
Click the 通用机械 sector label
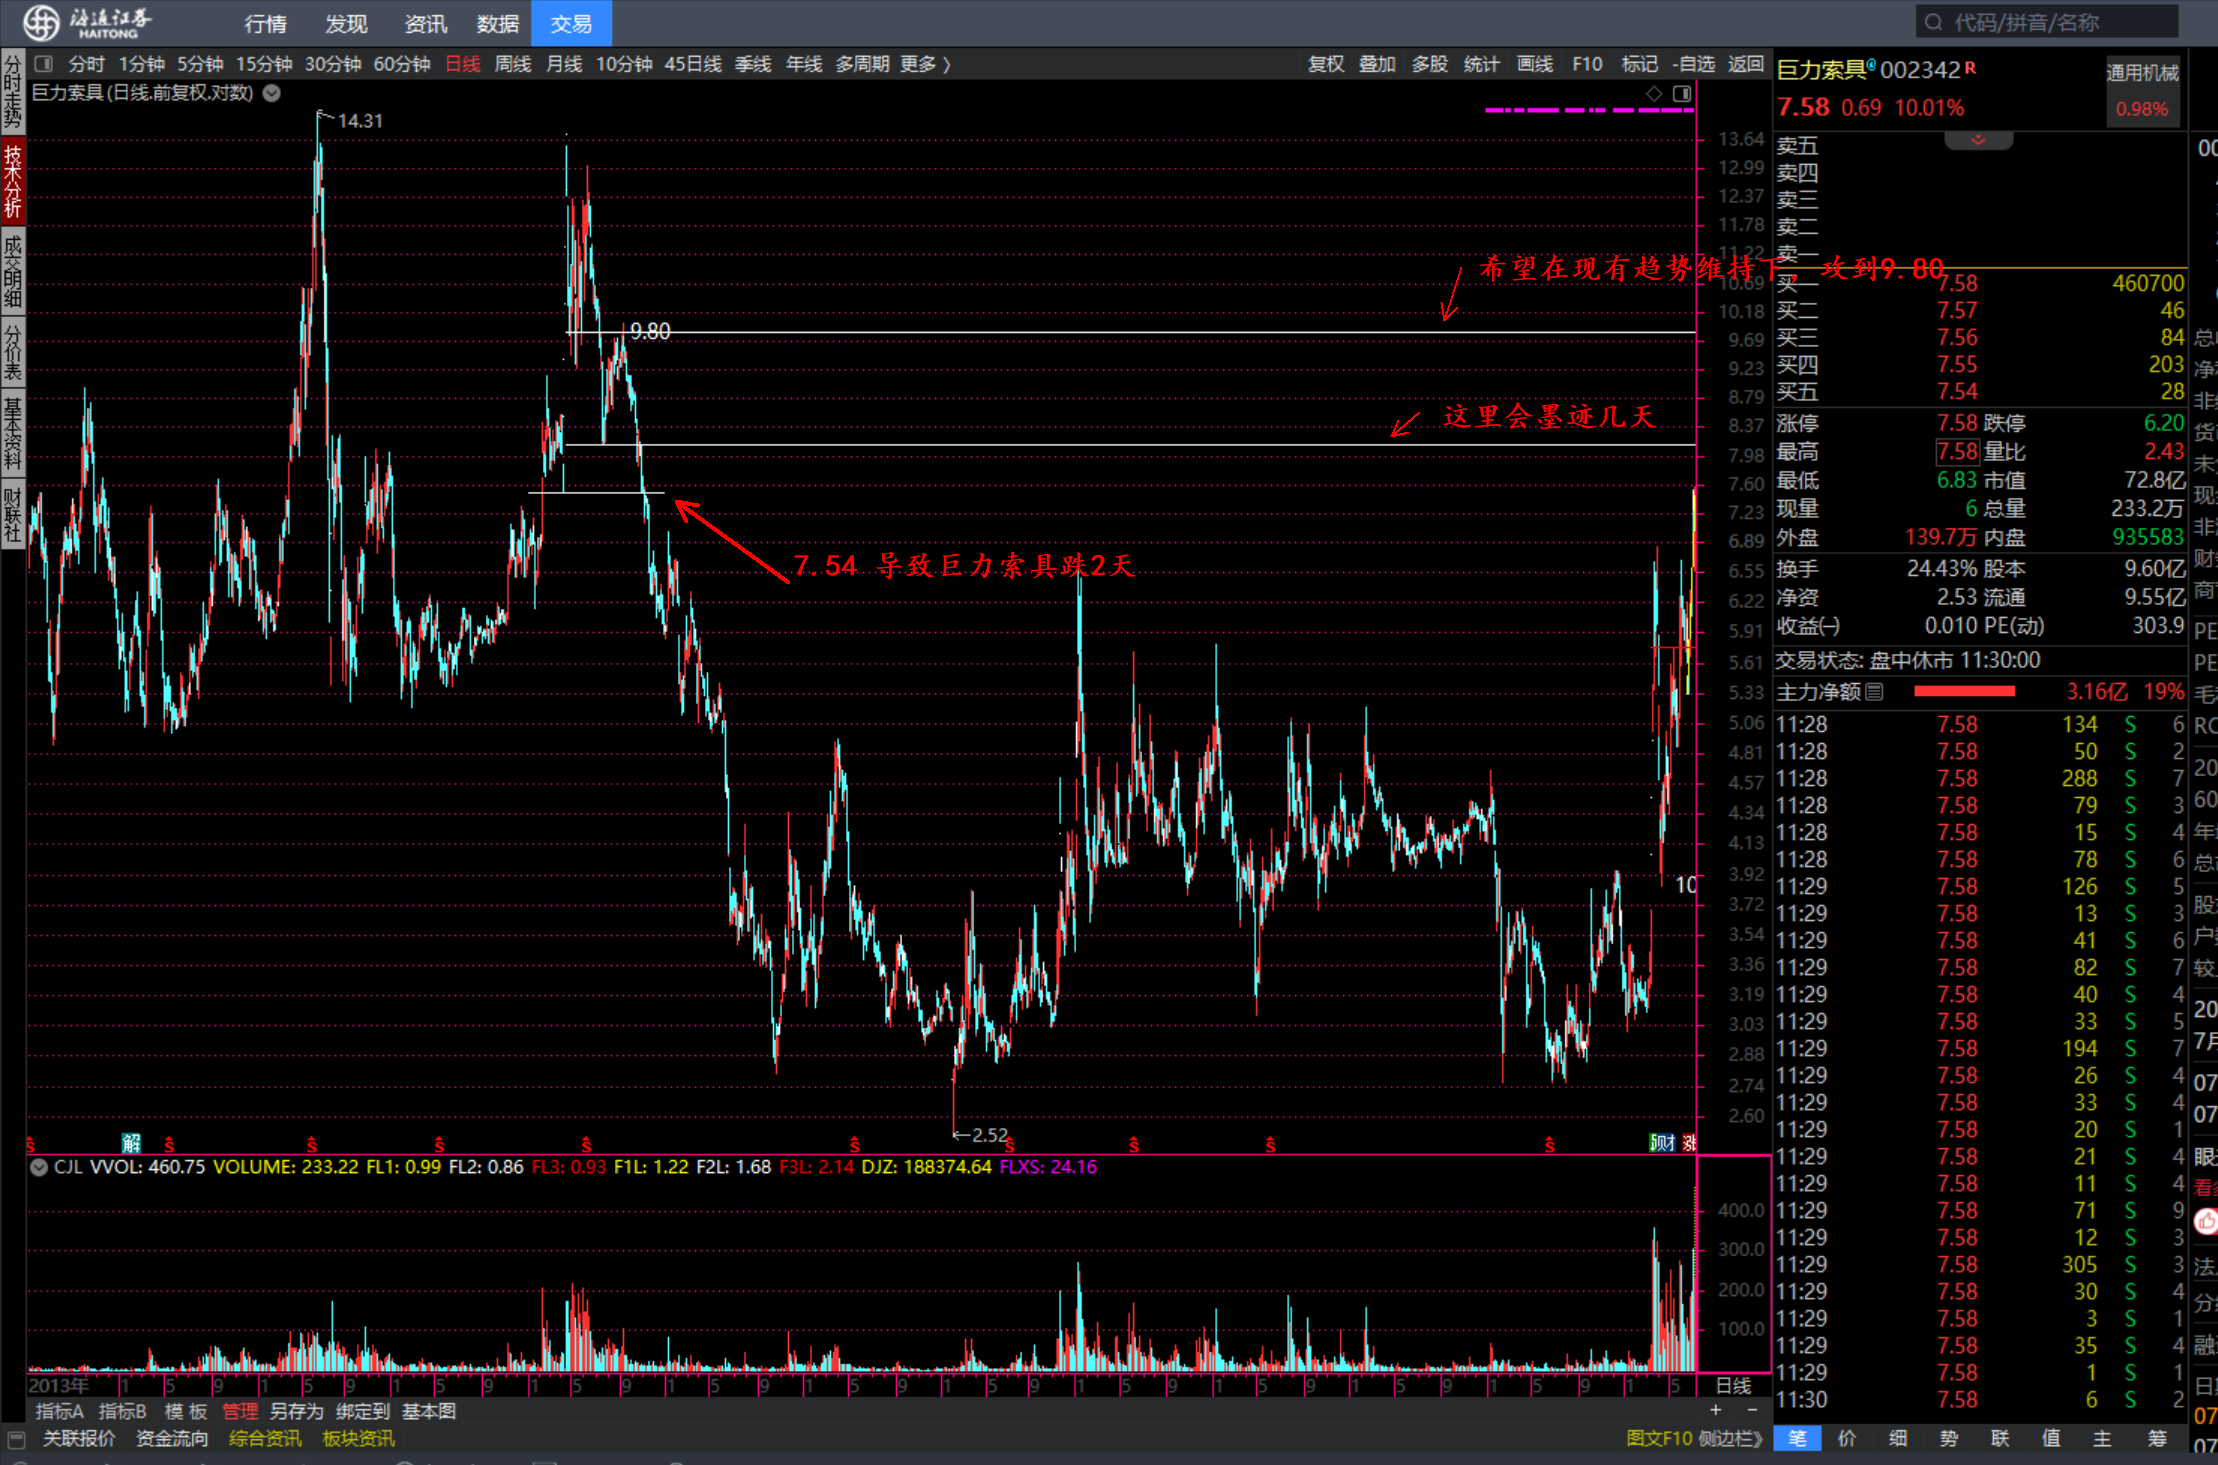click(x=2142, y=72)
